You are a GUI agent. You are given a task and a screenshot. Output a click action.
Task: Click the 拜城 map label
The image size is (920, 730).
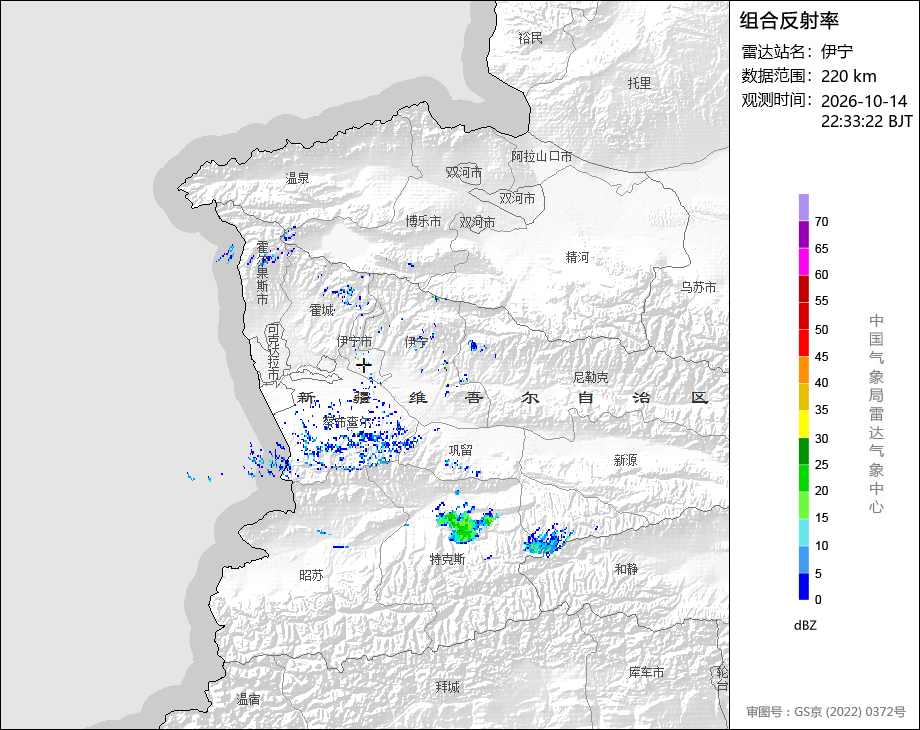pyautogui.click(x=448, y=687)
